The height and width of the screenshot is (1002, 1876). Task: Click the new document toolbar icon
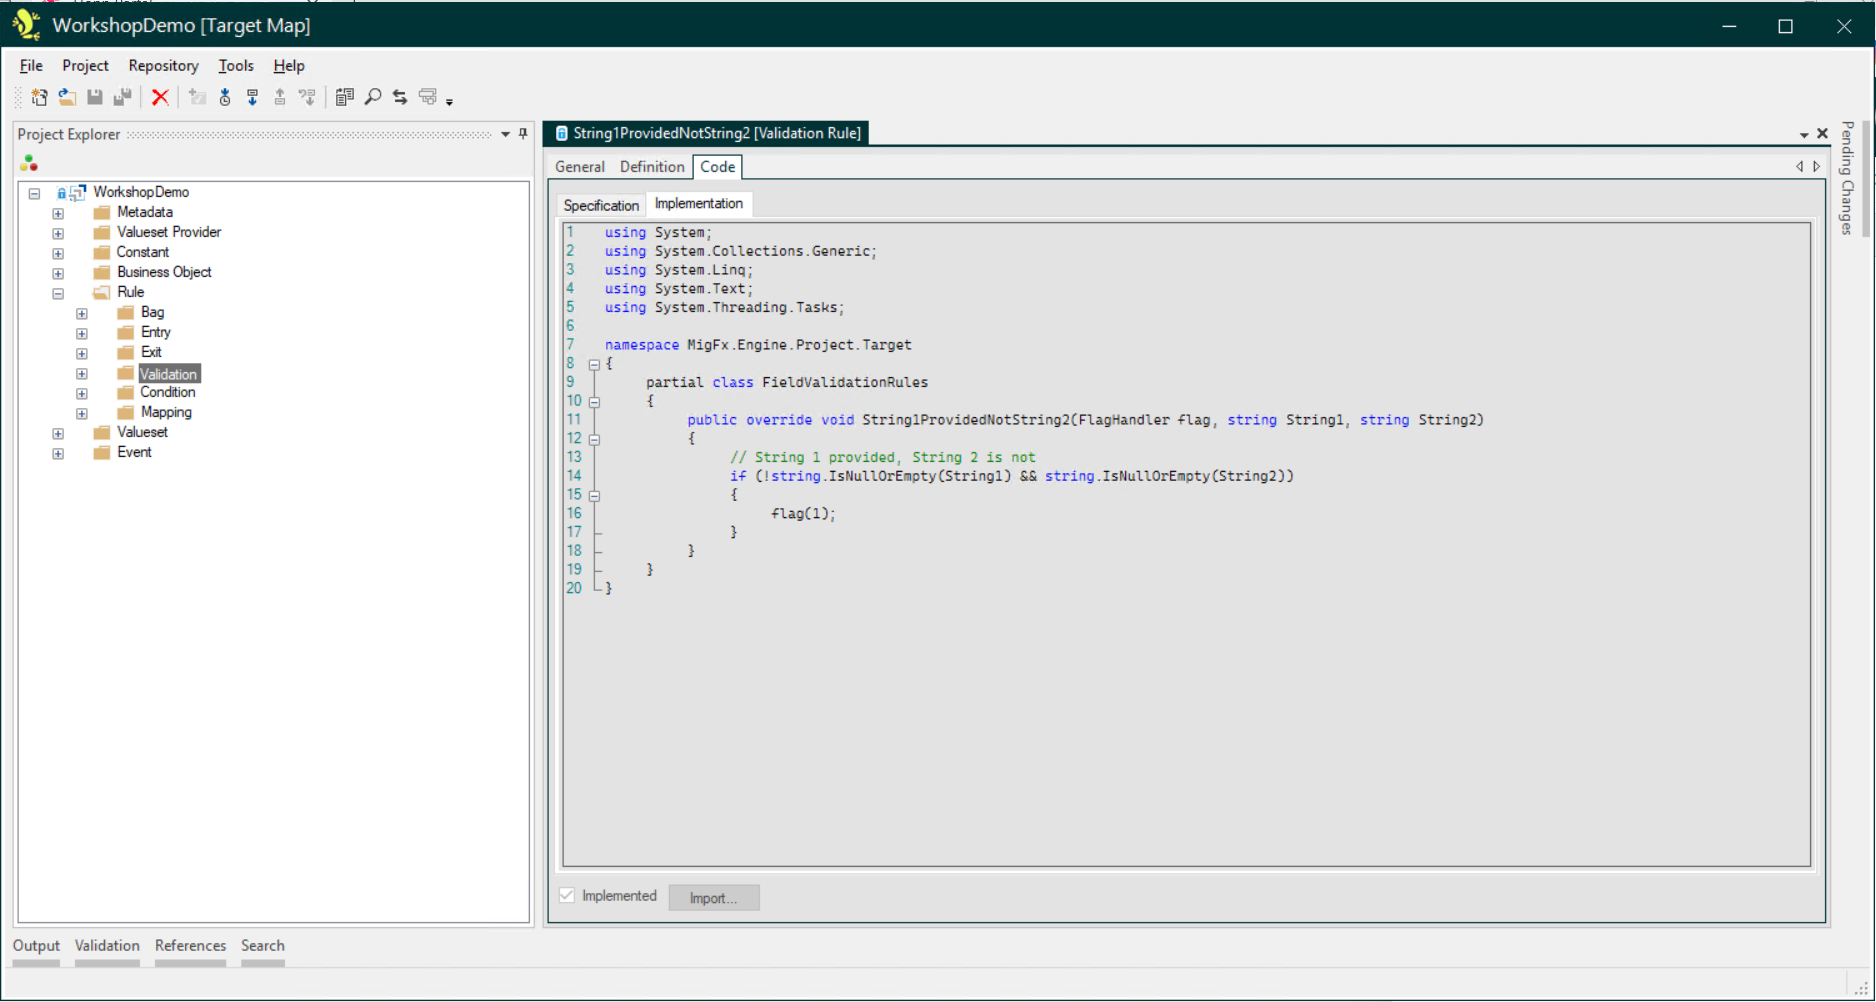[x=40, y=97]
